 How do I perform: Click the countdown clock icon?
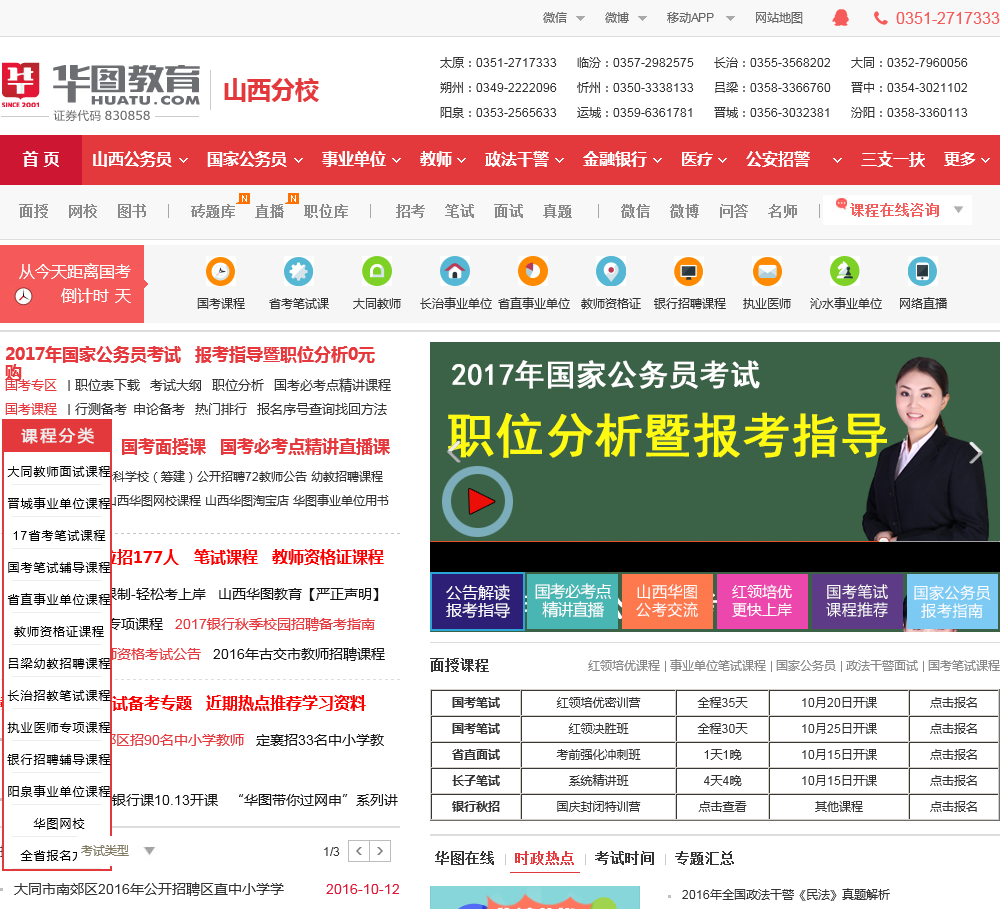(24, 296)
